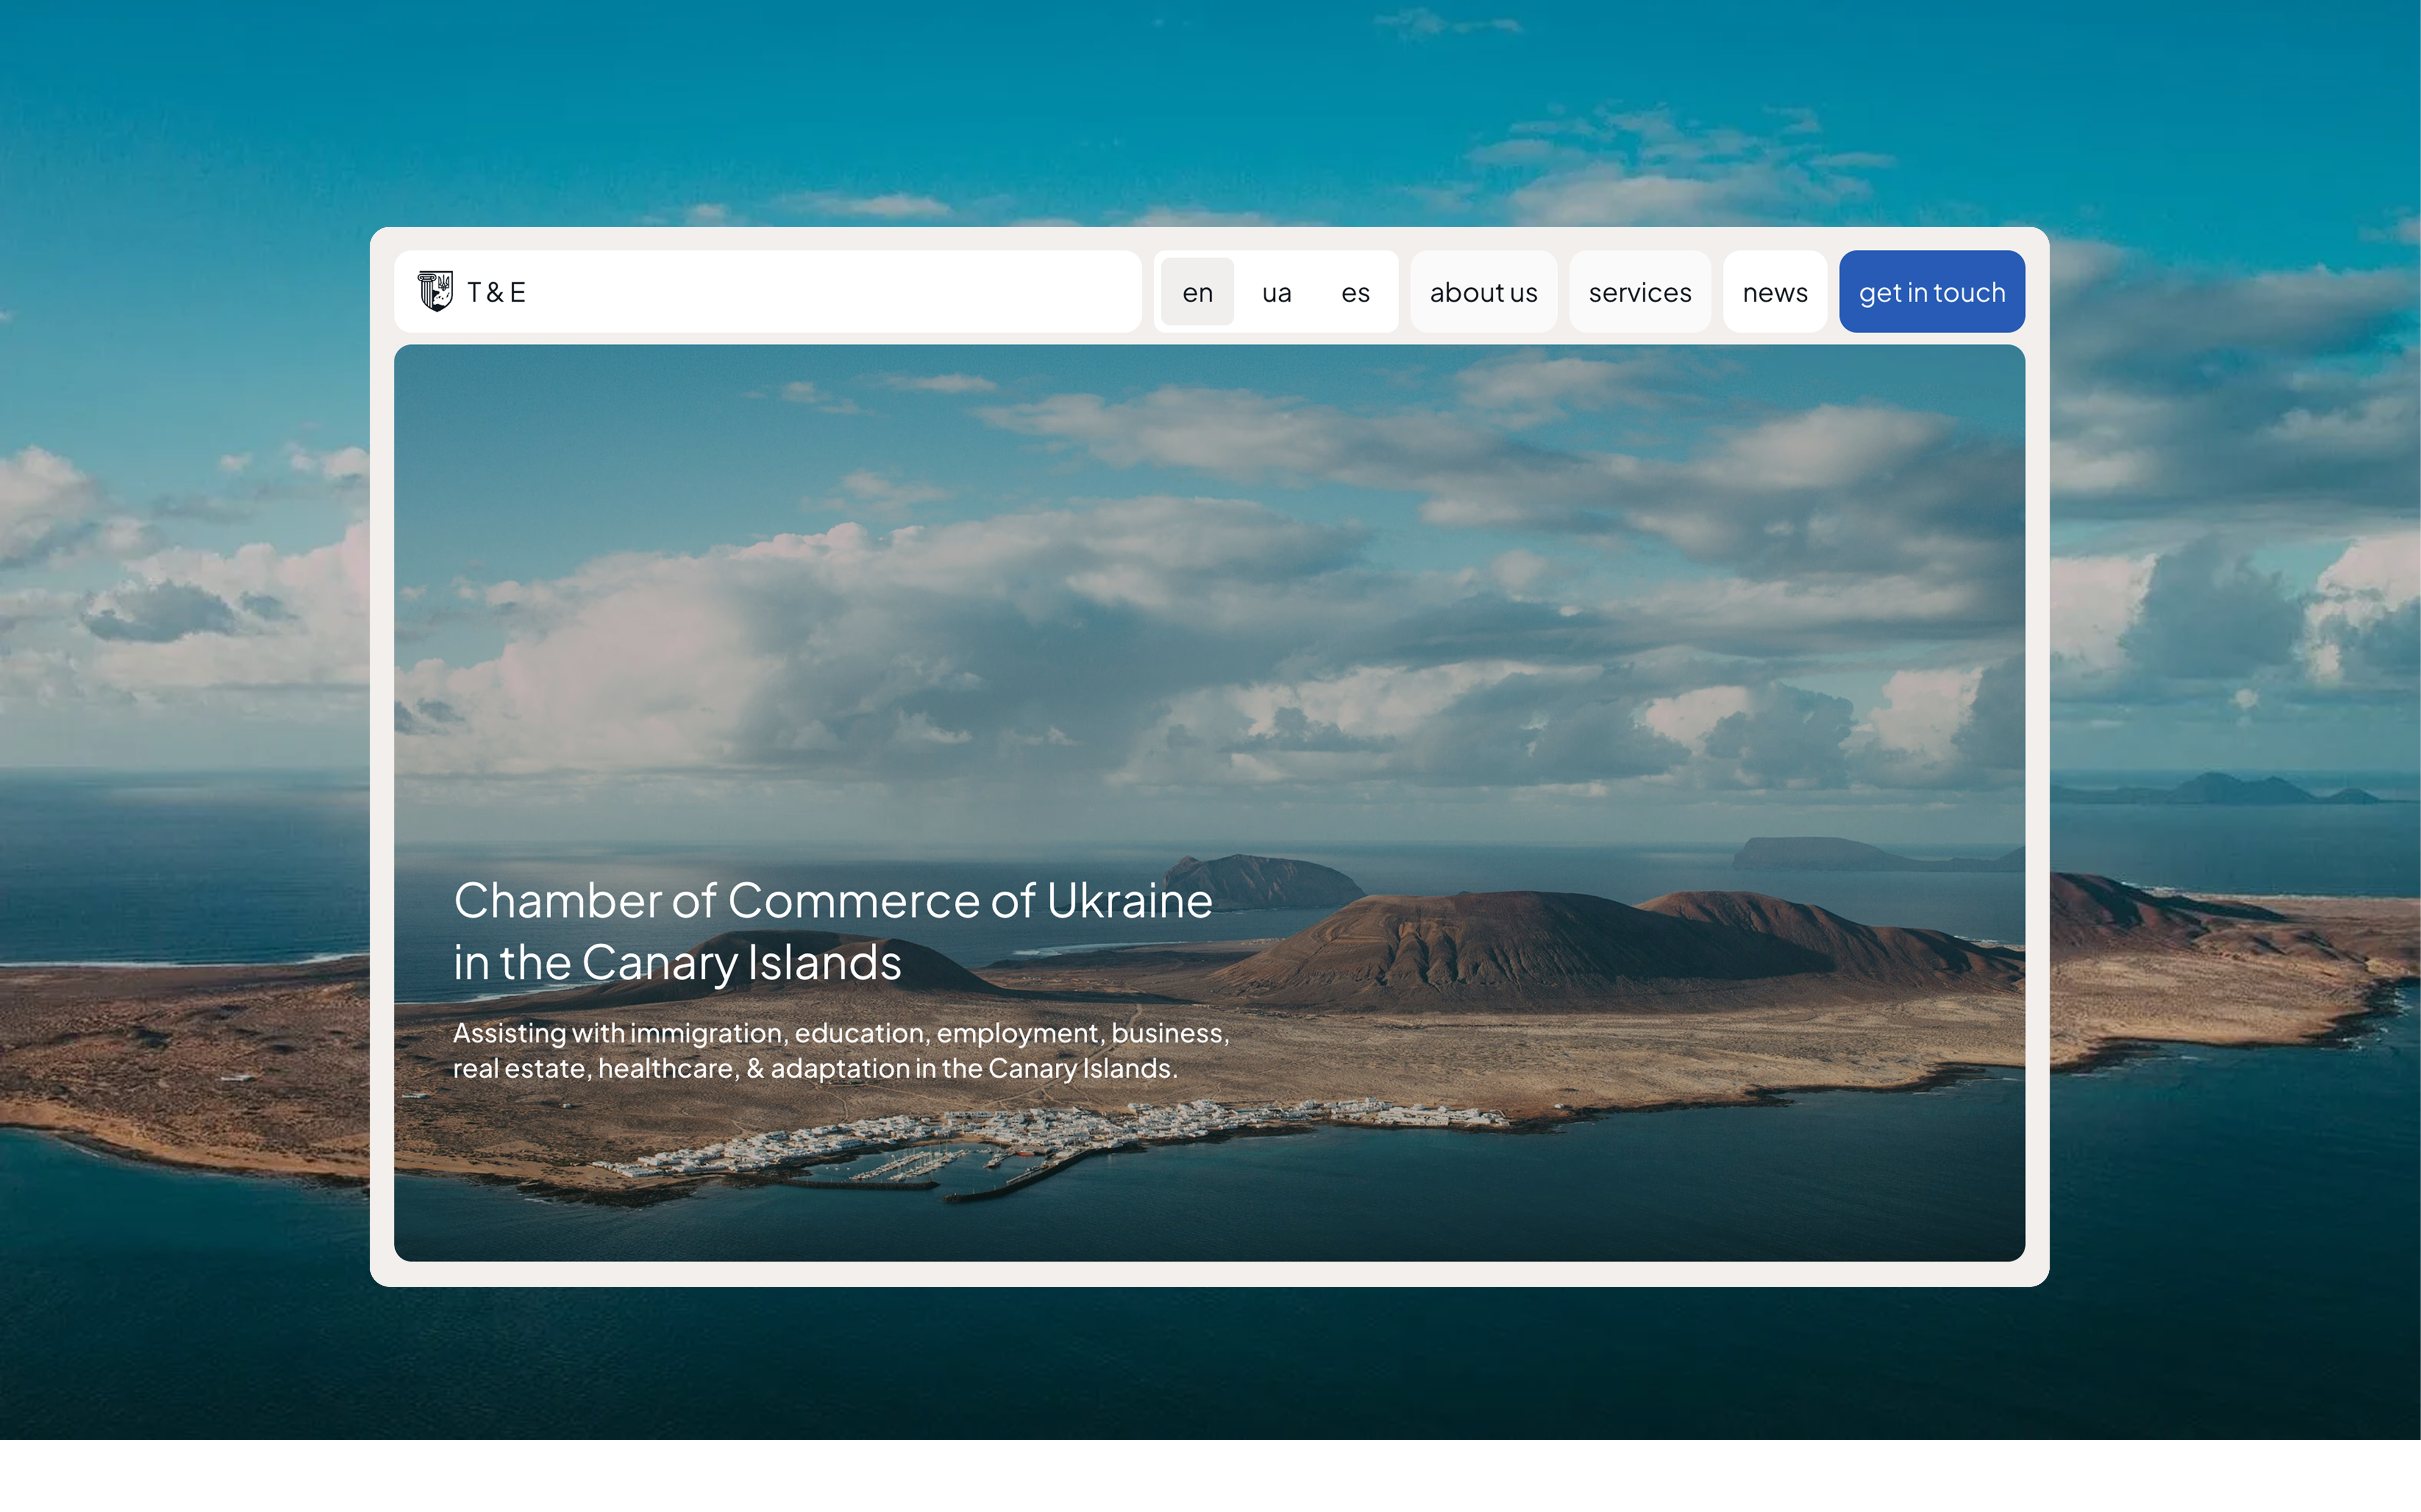Click the empty white area of logo bar

tap(830, 292)
